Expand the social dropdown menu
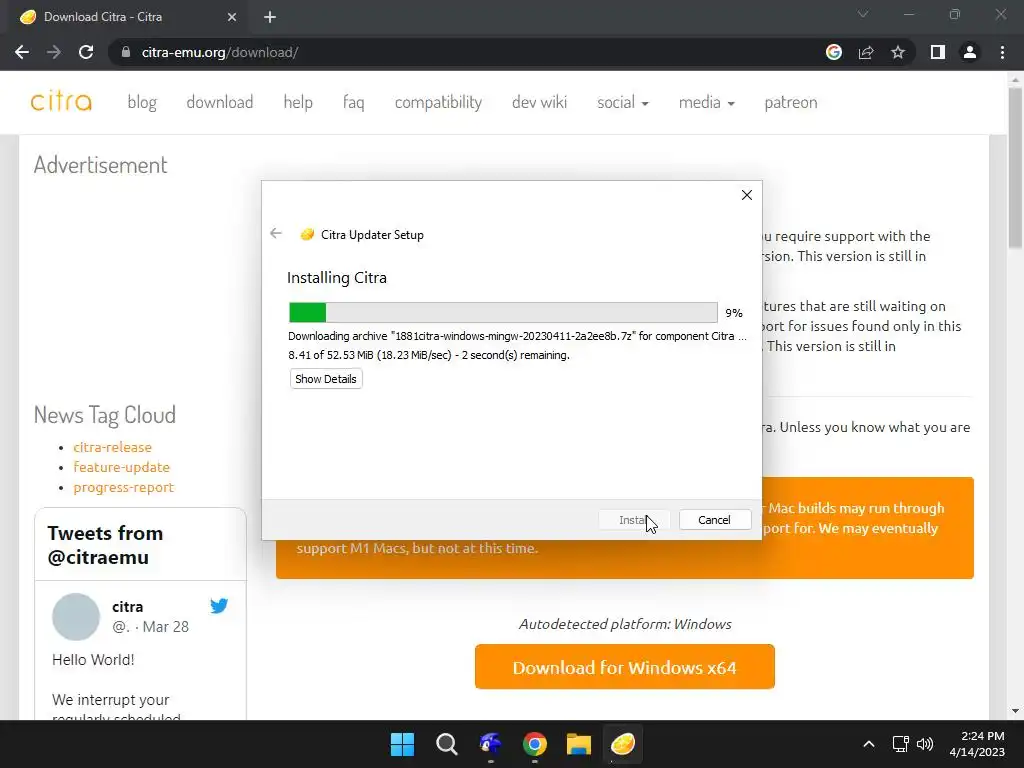1024x768 pixels. [x=622, y=102]
